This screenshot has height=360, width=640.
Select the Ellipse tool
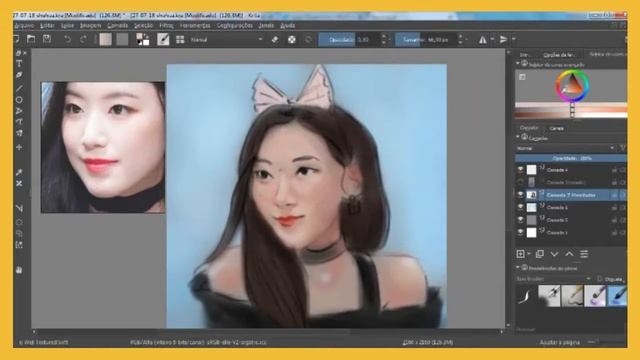19,100
